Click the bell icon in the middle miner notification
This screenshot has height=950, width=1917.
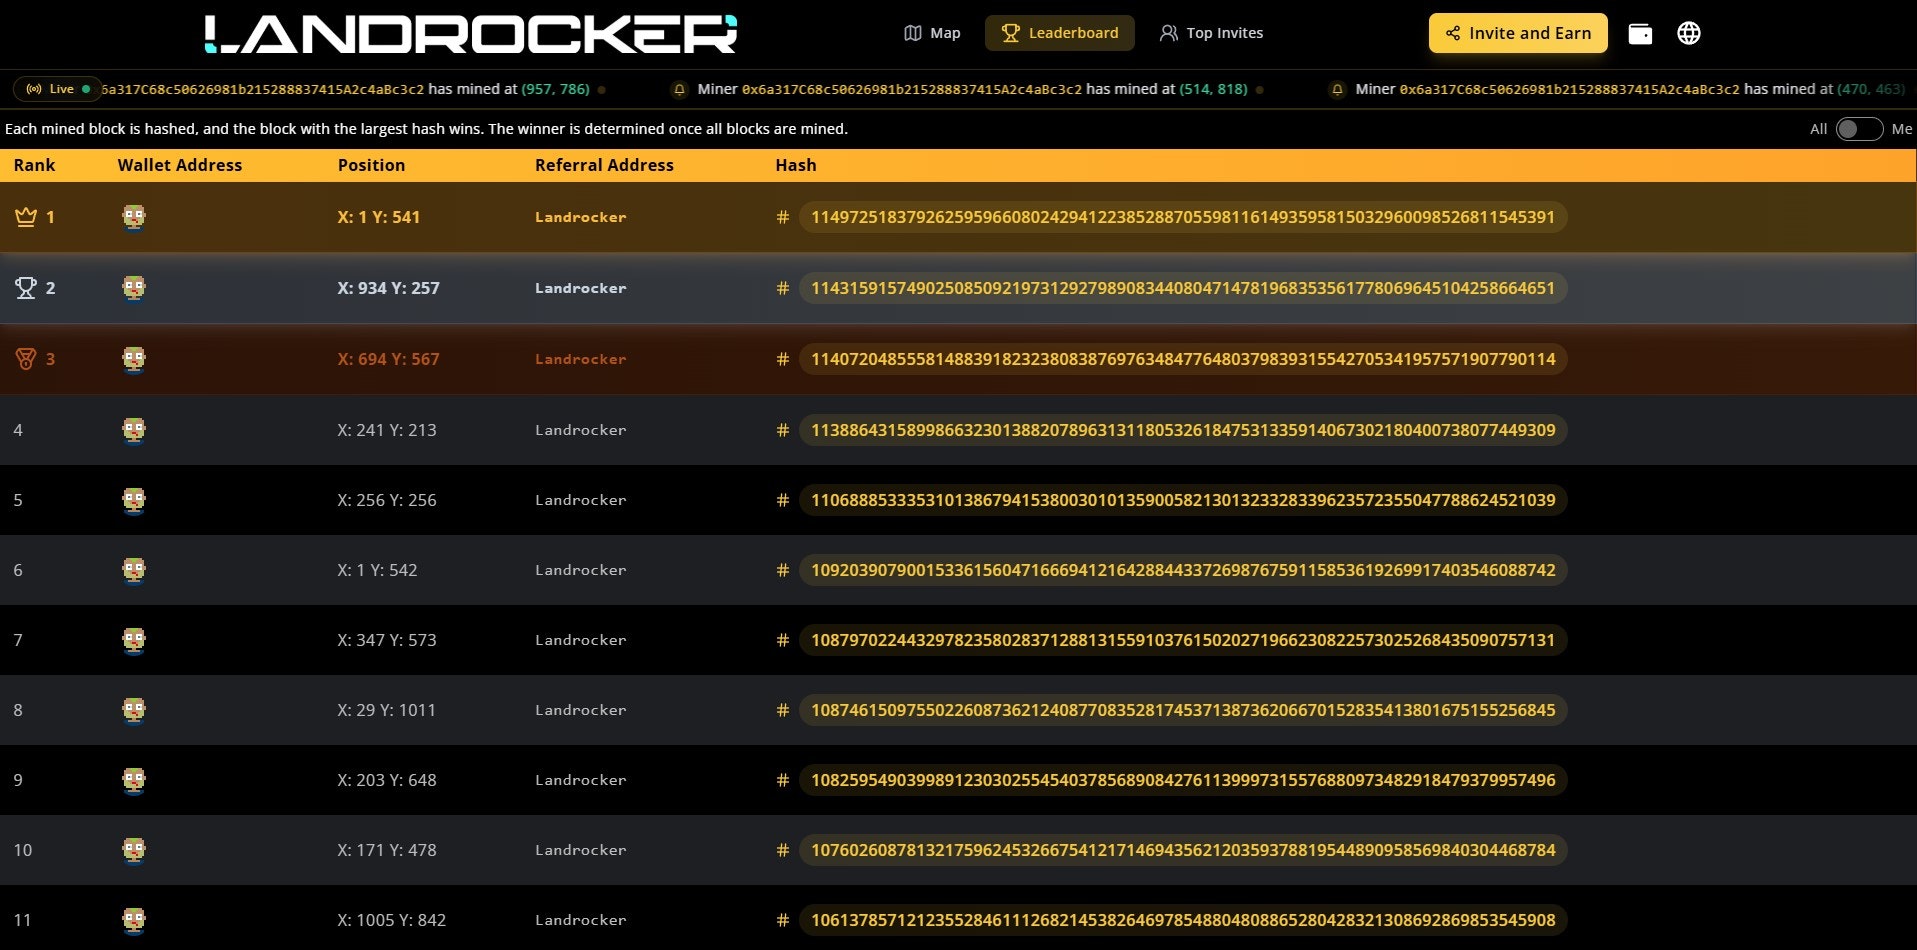681,89
